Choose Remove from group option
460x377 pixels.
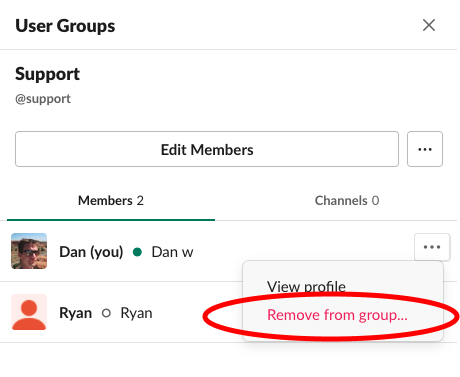[x=337, y=315]
